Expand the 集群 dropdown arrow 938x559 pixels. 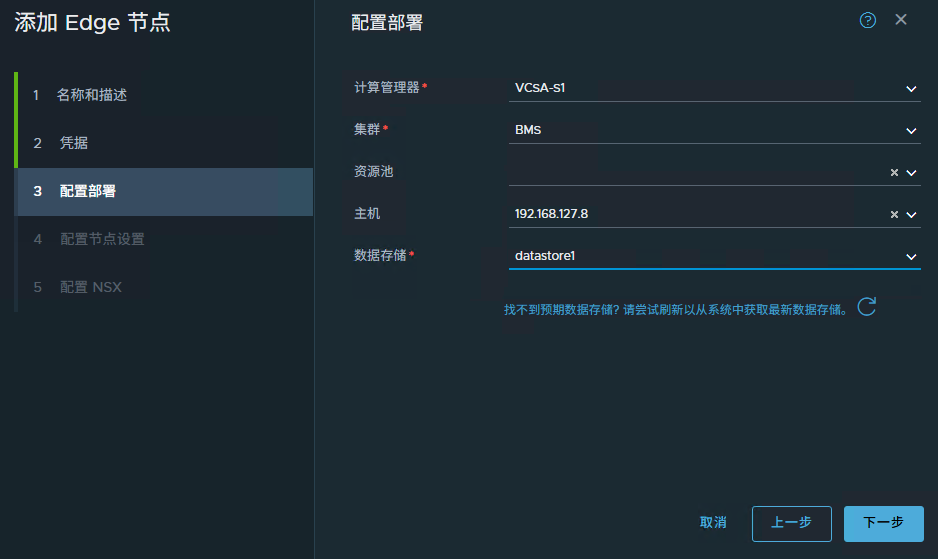pyautogui.click(x=911, y=131)
